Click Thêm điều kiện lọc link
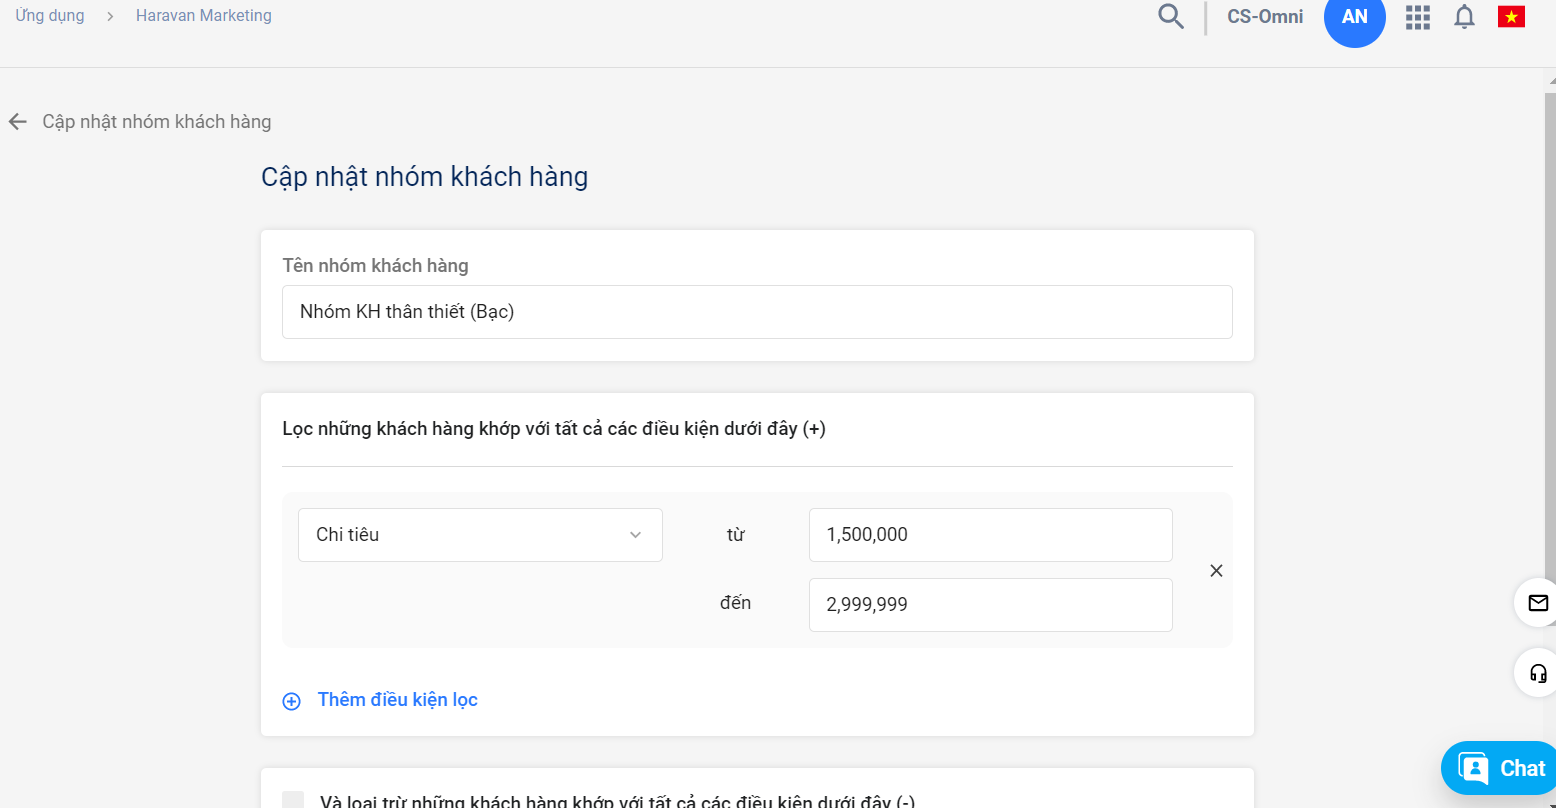Viewport: 1556px width, 808px height. pyautogui.click(x=398, y=700)
